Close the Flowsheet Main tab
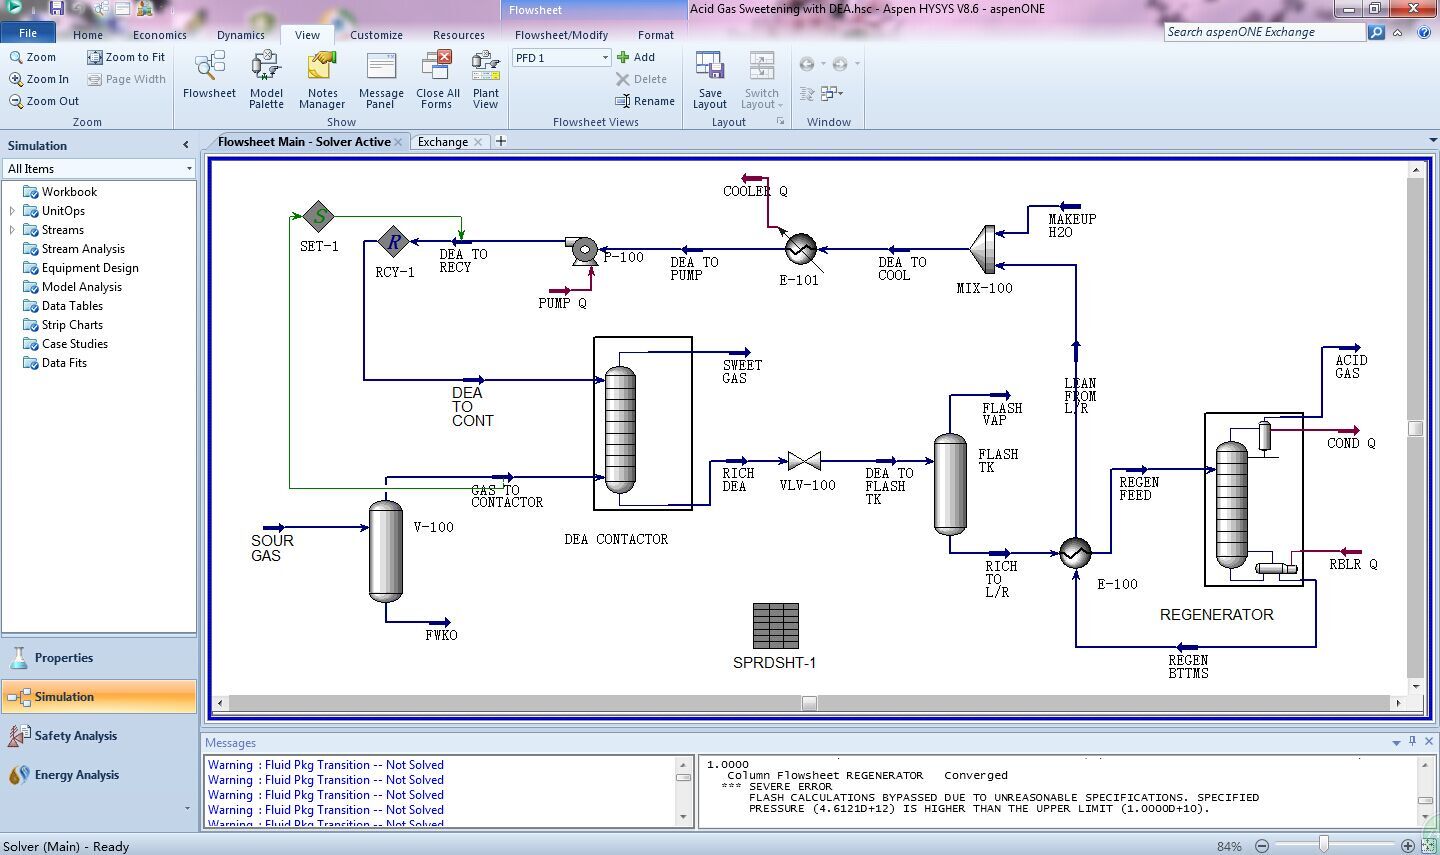The width and height of the screenshot is (1440, 855). pos(398,142)
